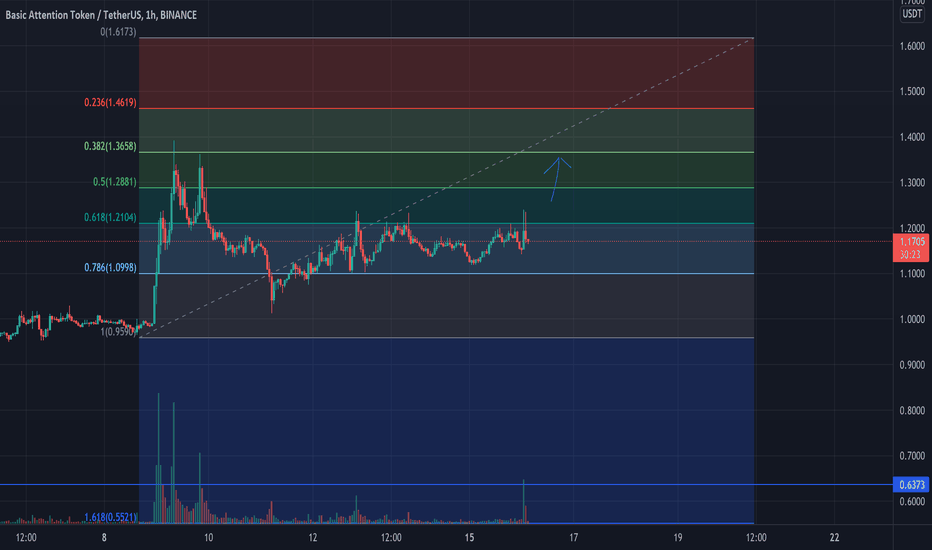The image size is (932, 550).
Task: Click the date label 19 on time axis
Action: 678,538
